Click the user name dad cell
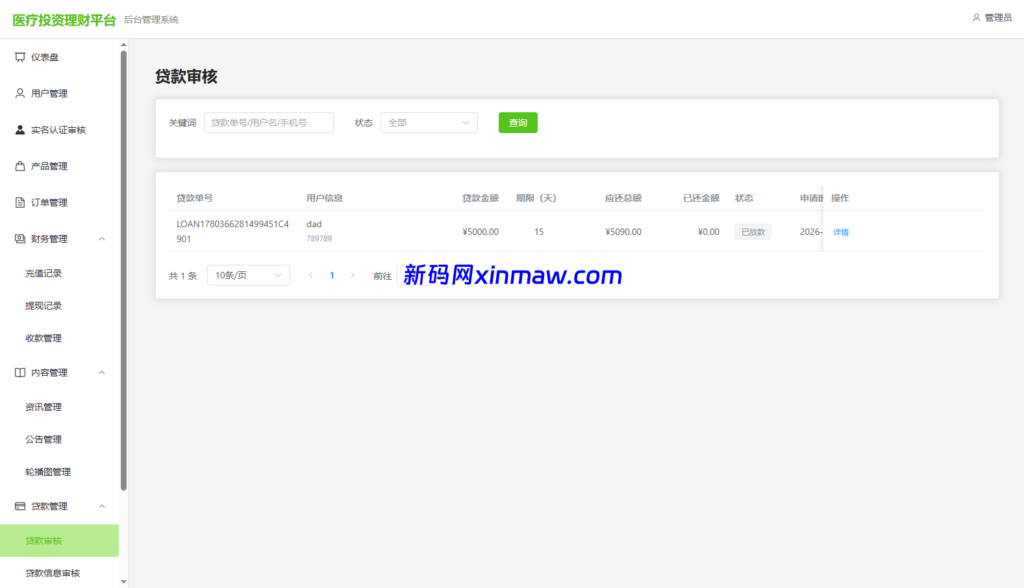Viewport: 1024px width, 588px height. coord(314,224)
